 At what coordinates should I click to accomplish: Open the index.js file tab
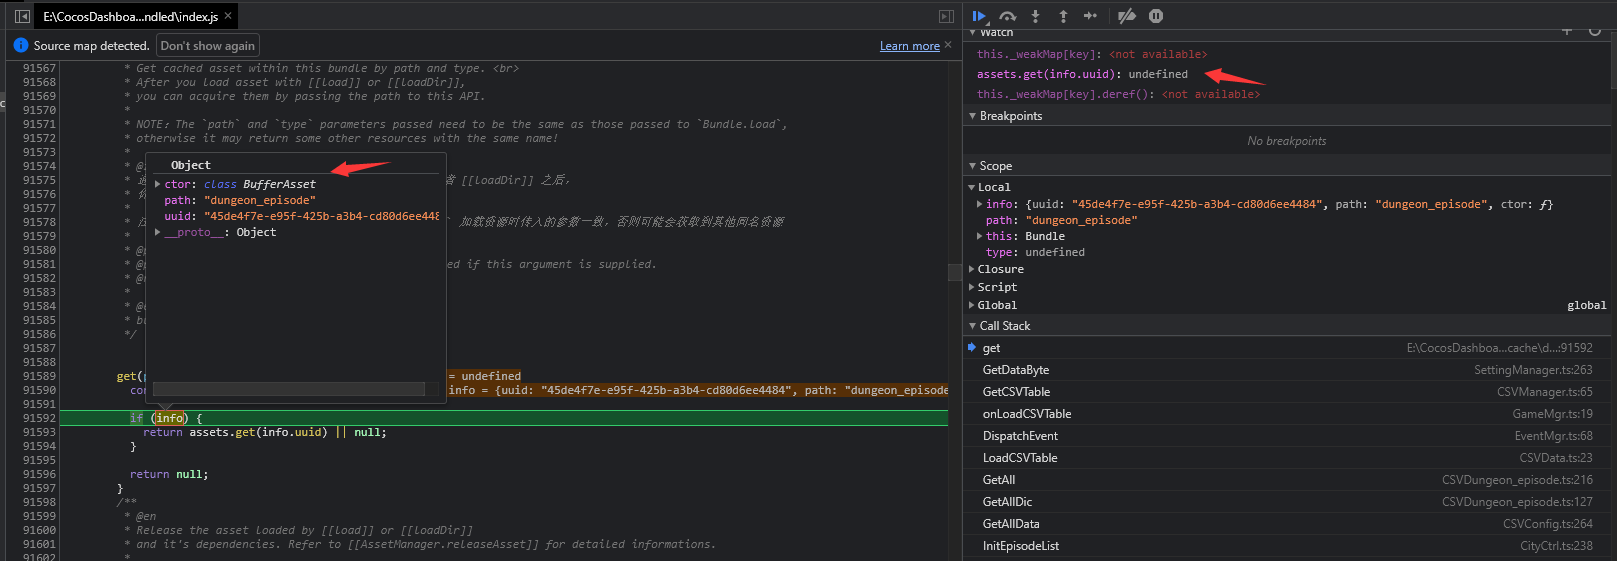[x=130, y=17]
